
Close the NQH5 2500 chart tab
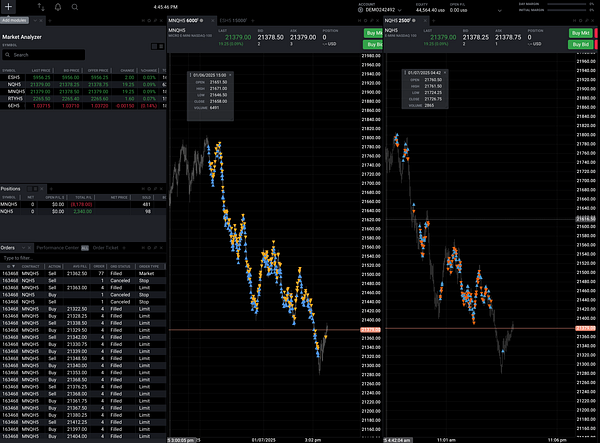coord(426,21)
